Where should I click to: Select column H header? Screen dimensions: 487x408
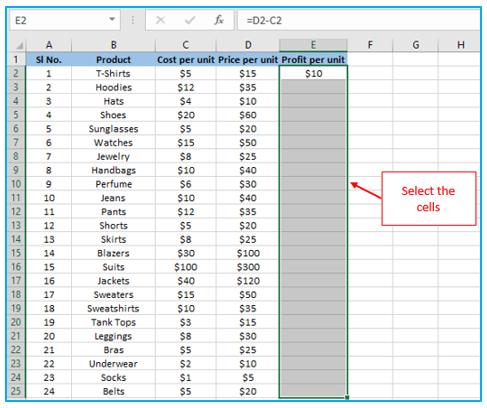point(460,45)
